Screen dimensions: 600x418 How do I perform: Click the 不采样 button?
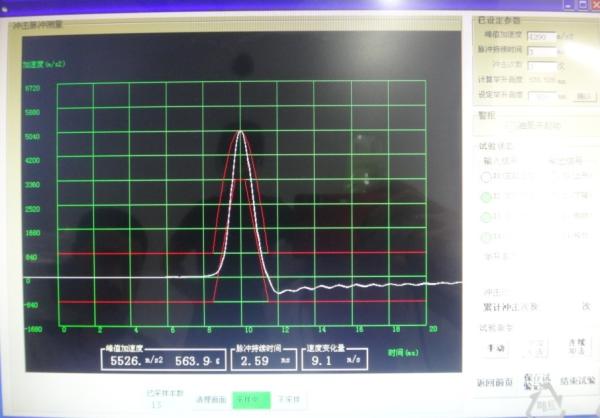pyautogui.click(x=289, y=400)
